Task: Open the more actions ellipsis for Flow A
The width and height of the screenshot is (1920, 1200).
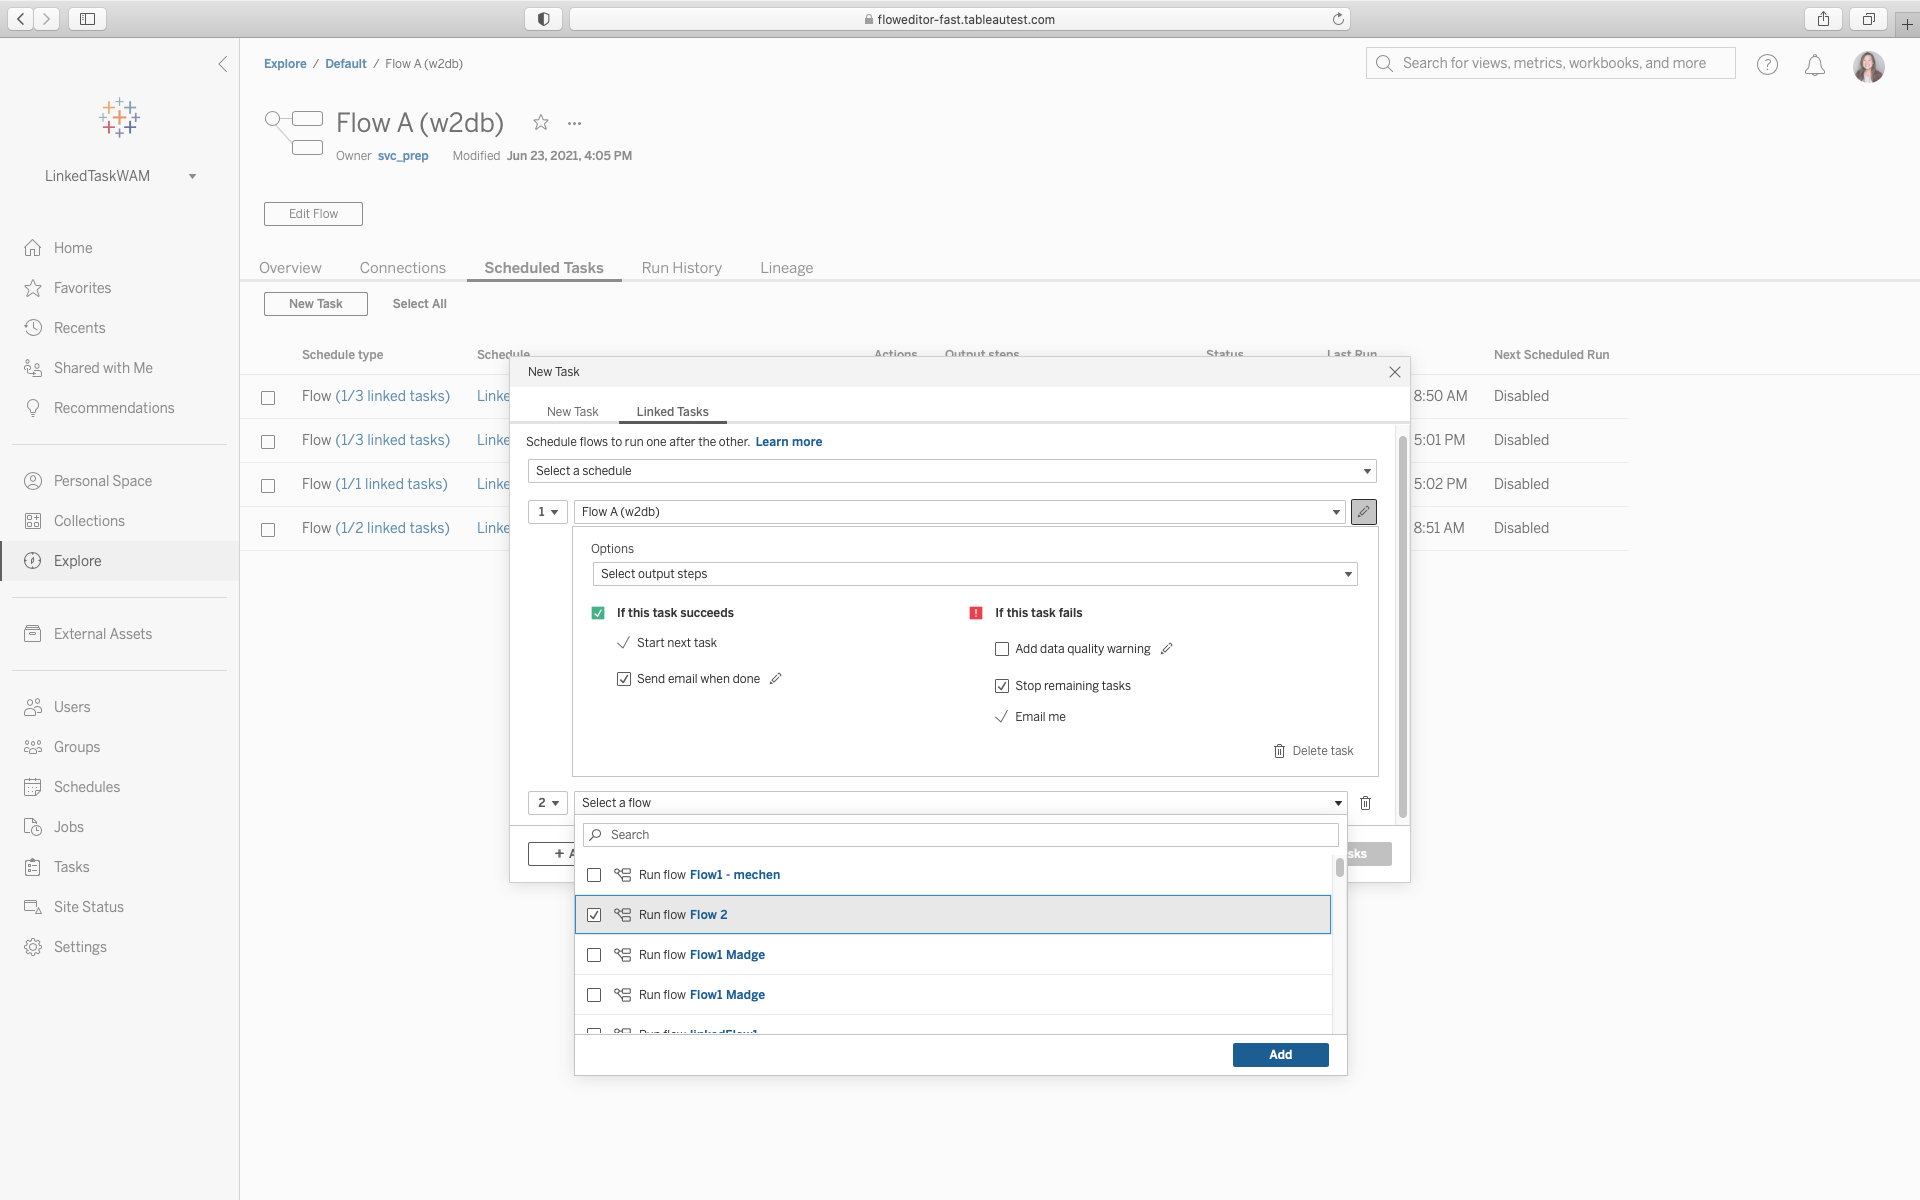Action: 574,123
